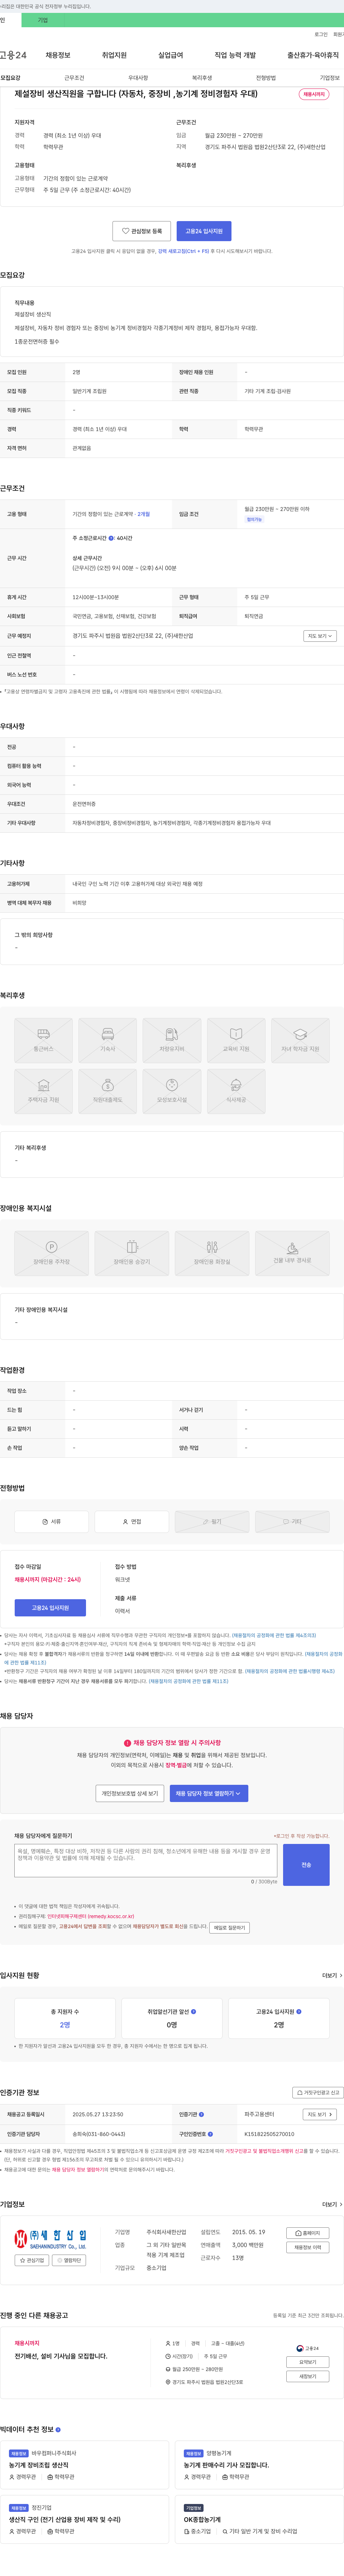344x2576 pixels.
Task: Click the 오상보육시설 icon
Action: coord(172,1092)
